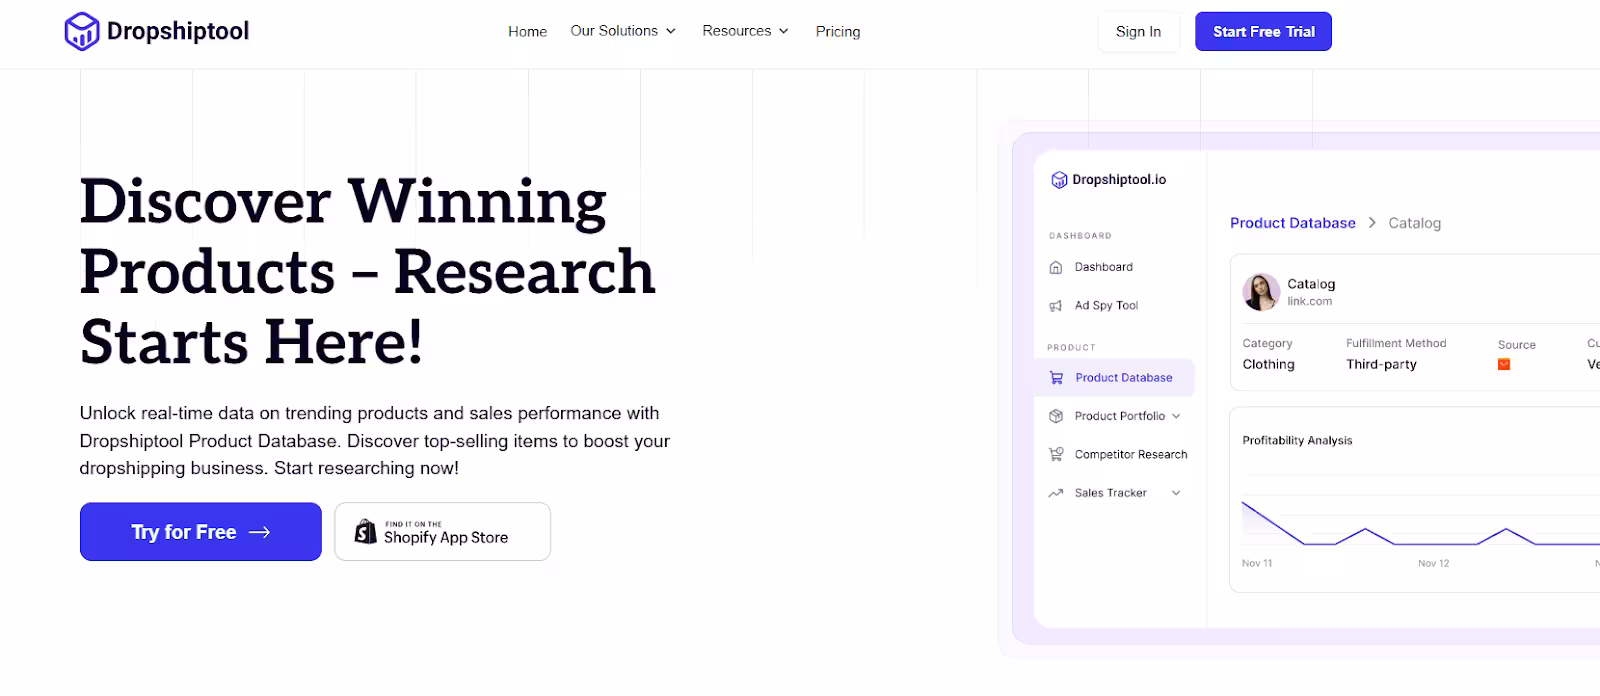Open the Home menu item
Image resolution: width=1600 pixels, height=696 pixels.
pyautogui.click(x=527, y=31)
